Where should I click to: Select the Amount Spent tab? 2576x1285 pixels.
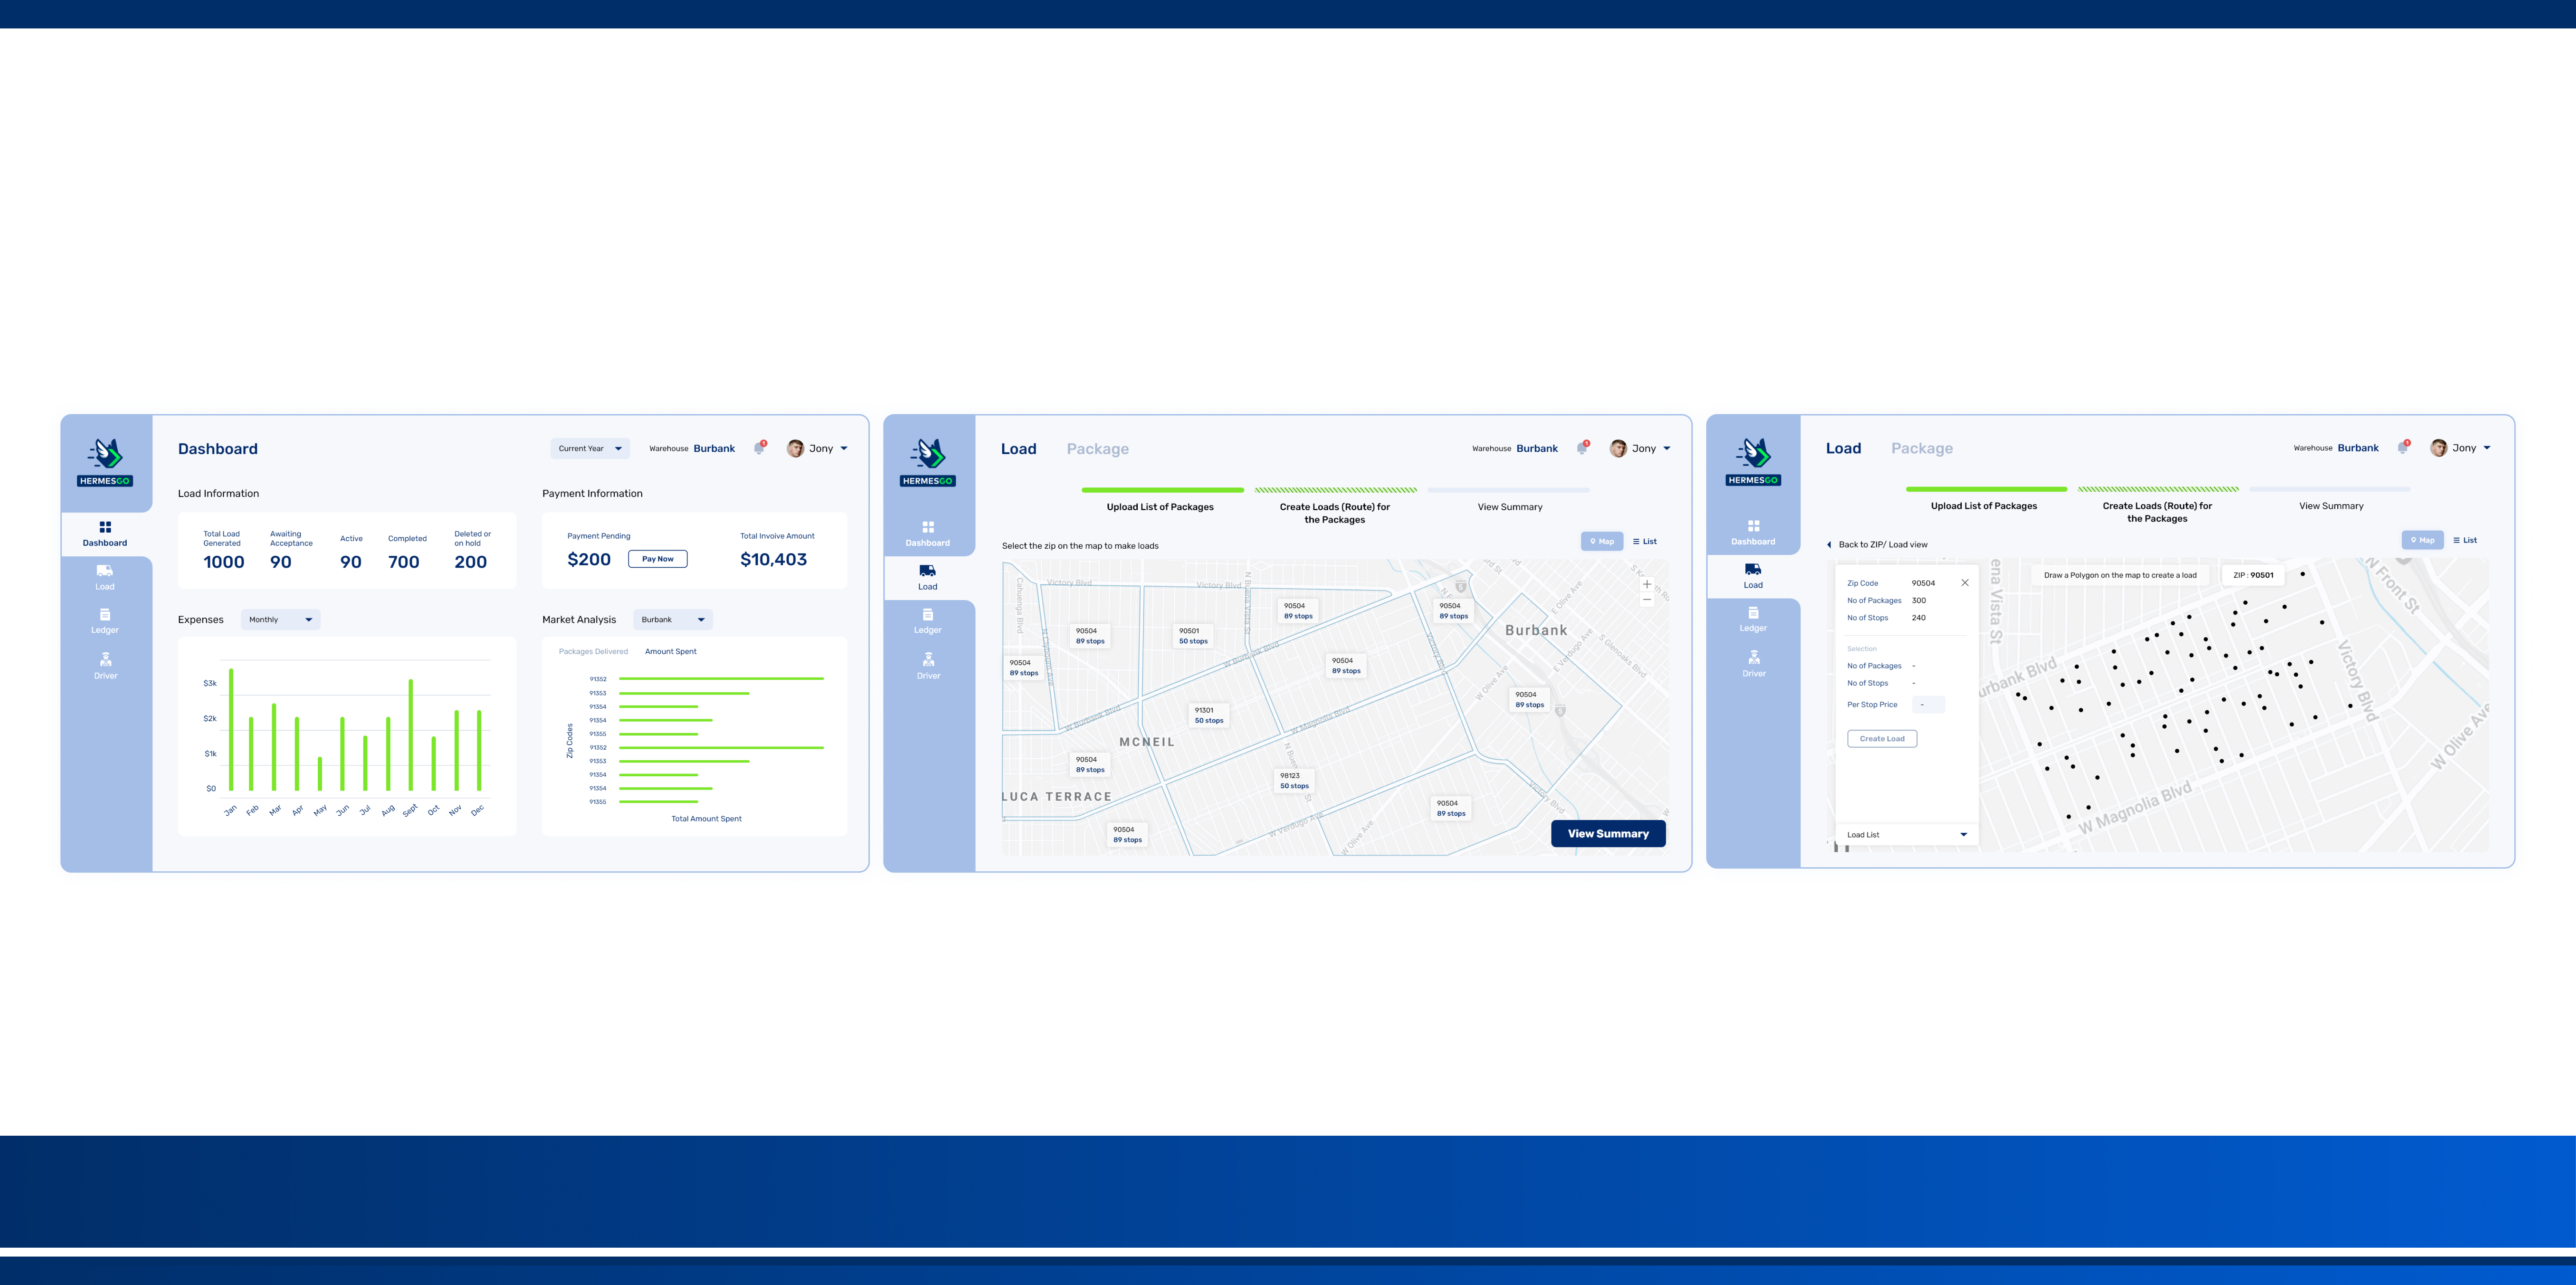pyautogui.click(x=670, y=652)
